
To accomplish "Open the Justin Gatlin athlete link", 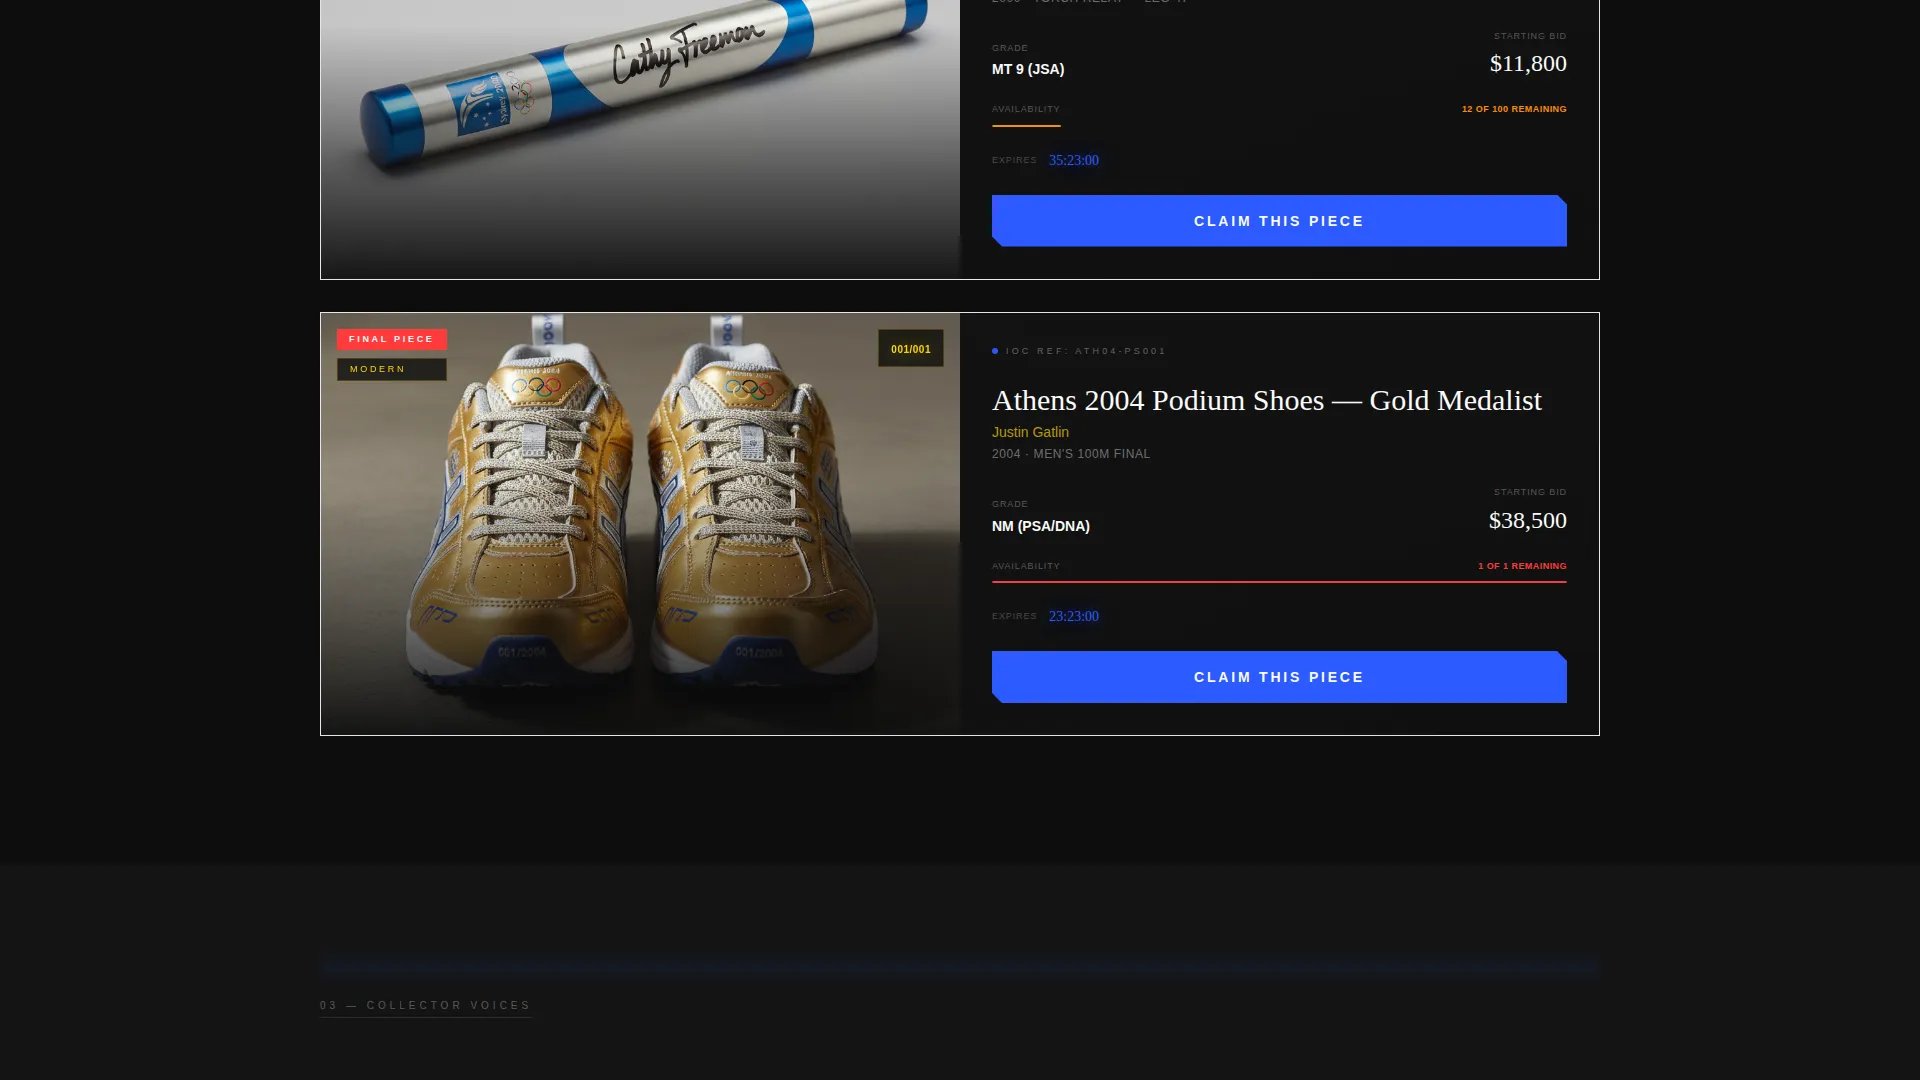I will click(1030, 432).
